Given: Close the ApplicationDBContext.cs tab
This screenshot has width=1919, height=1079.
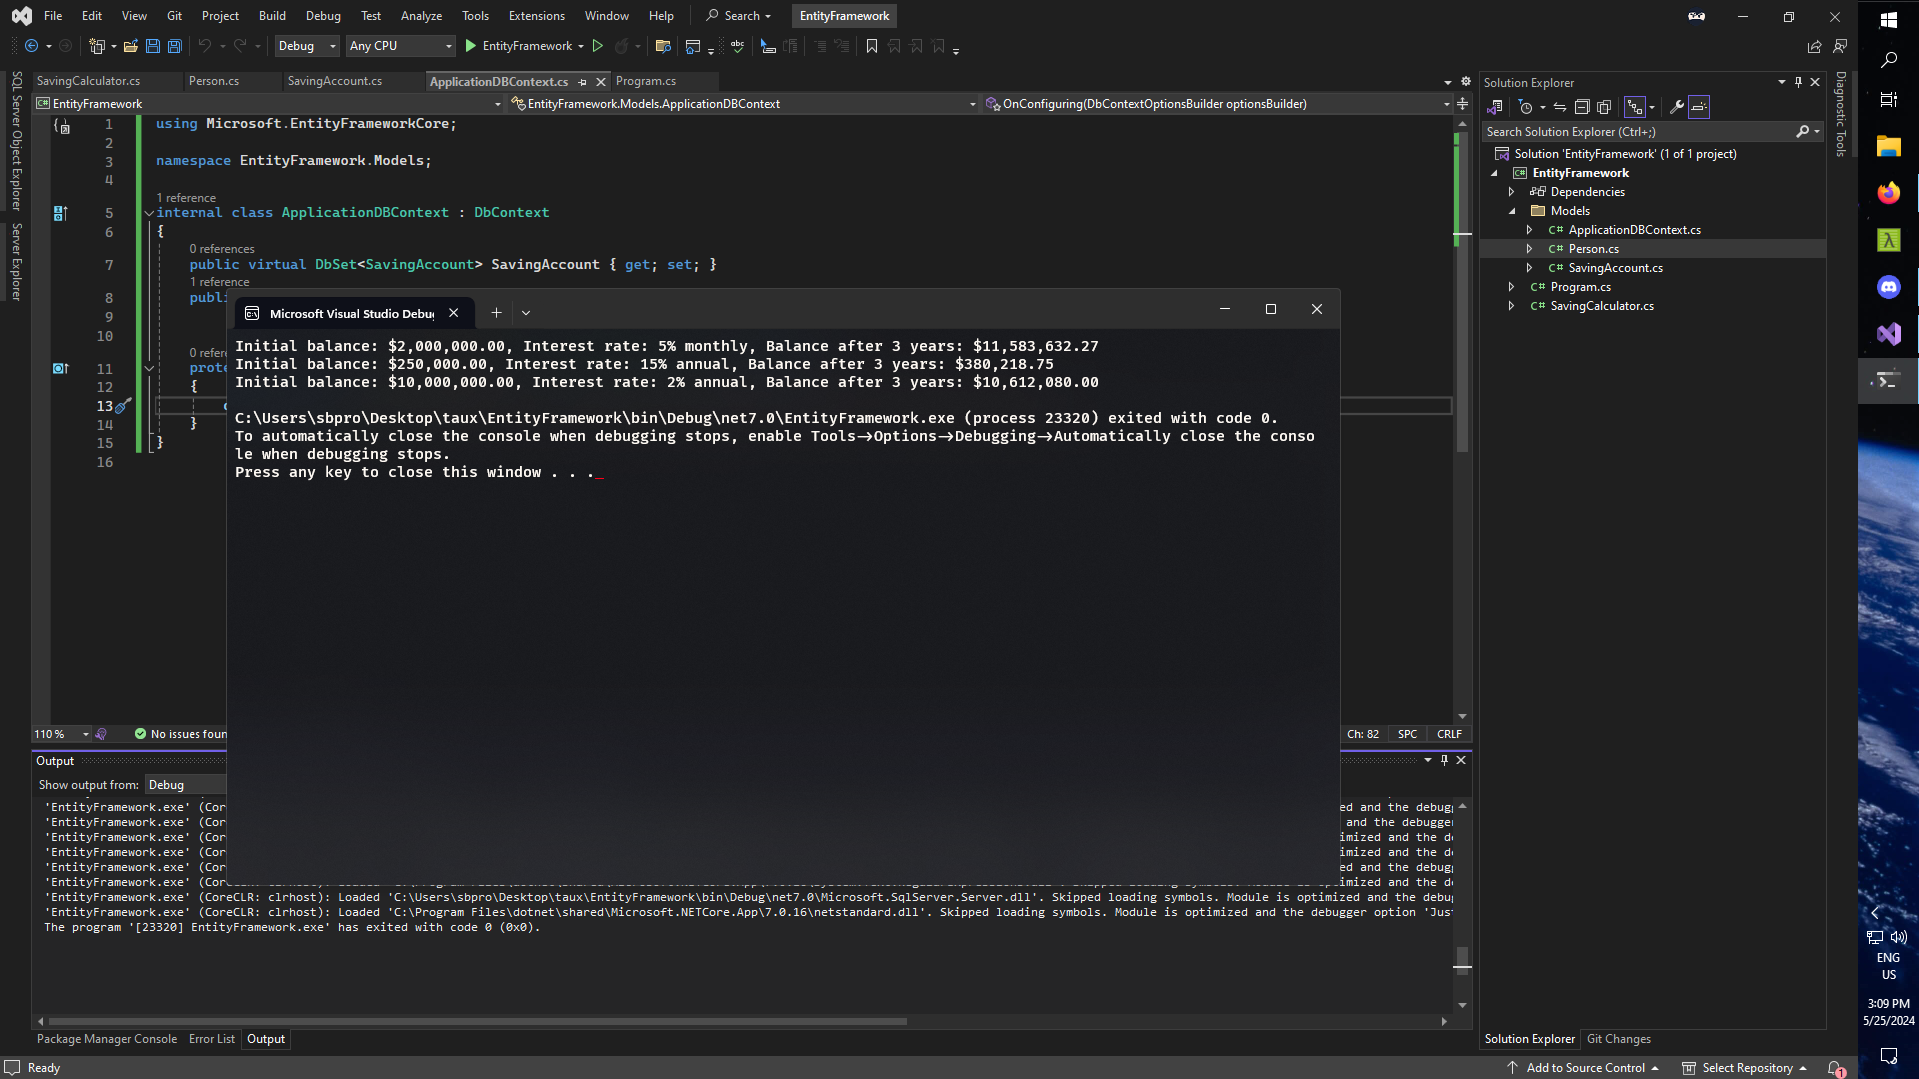Looking at the screenshot, I should tap(601, 82).
